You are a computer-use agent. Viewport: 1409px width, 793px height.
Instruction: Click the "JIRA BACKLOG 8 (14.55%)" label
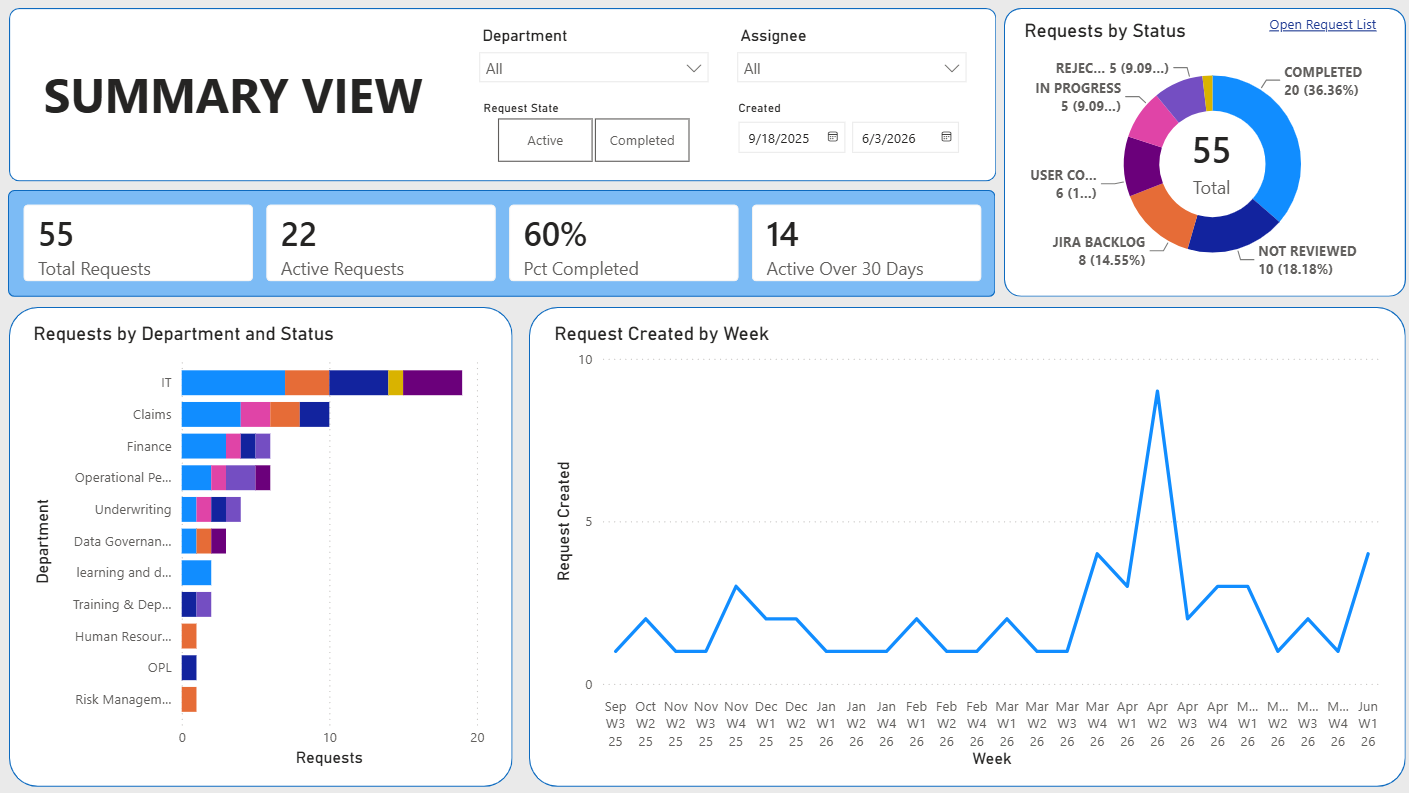1099,251
